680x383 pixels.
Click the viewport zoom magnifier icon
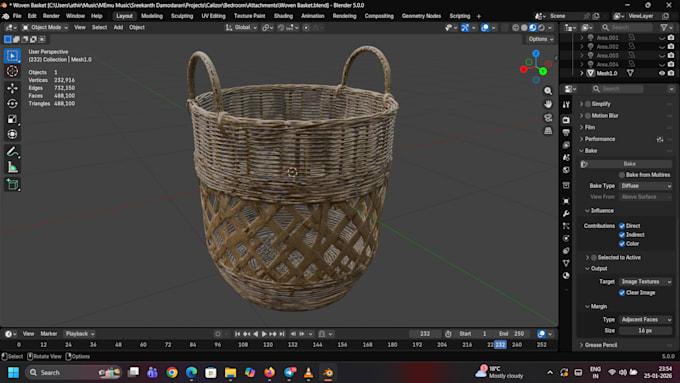click(548, 91)
